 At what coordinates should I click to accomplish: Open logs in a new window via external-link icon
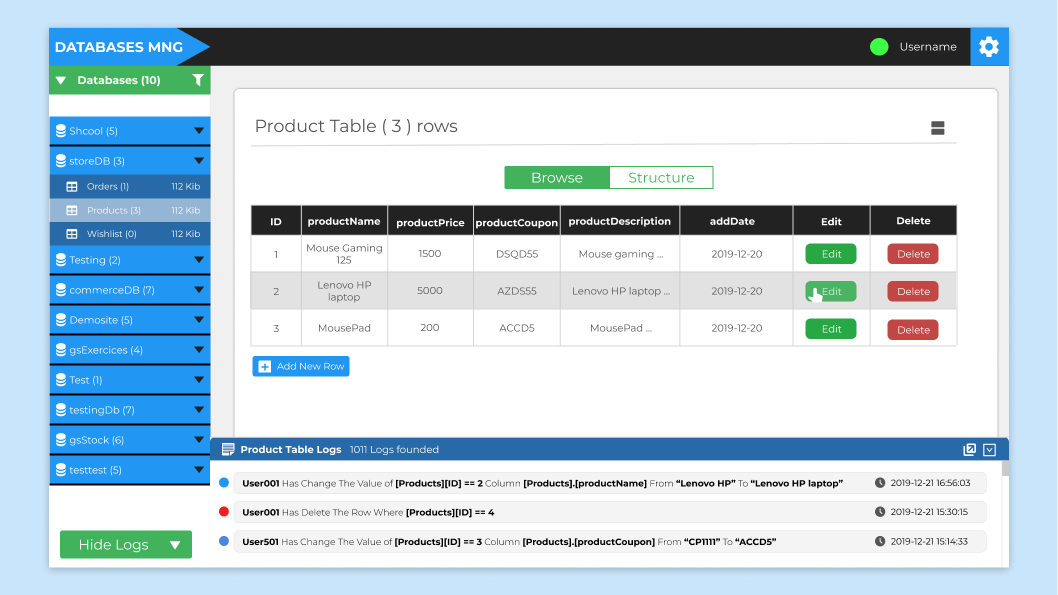tap(969, 449)
